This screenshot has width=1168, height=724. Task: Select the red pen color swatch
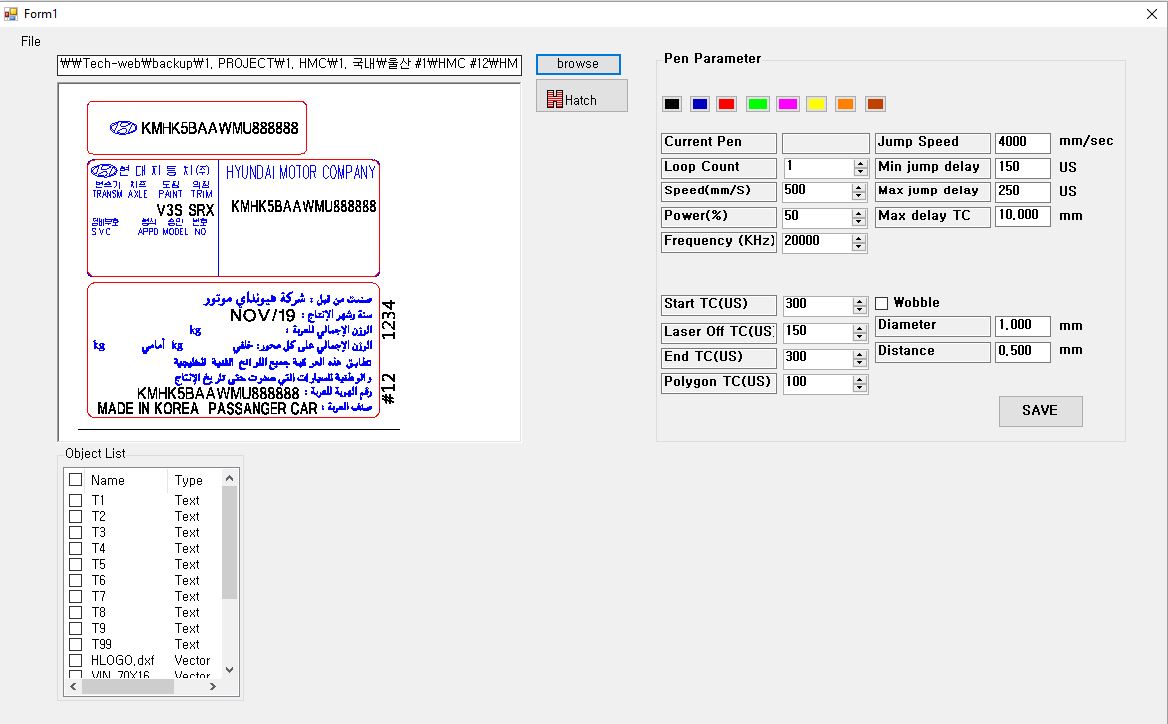(727, 104)
